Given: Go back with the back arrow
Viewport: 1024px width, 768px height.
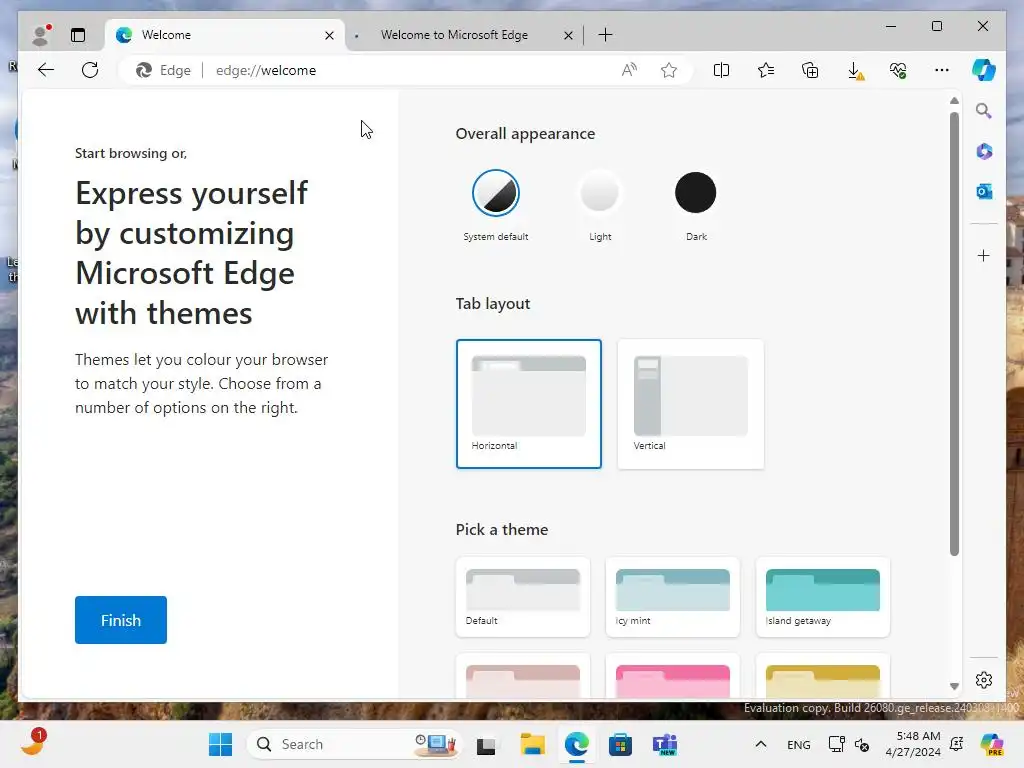Looking at the screenshot, I should [46, 70].
